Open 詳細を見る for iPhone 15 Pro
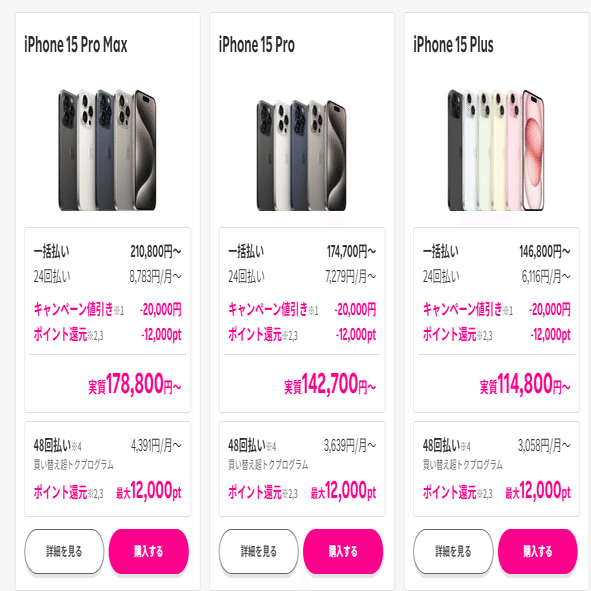 click(259, 551)
